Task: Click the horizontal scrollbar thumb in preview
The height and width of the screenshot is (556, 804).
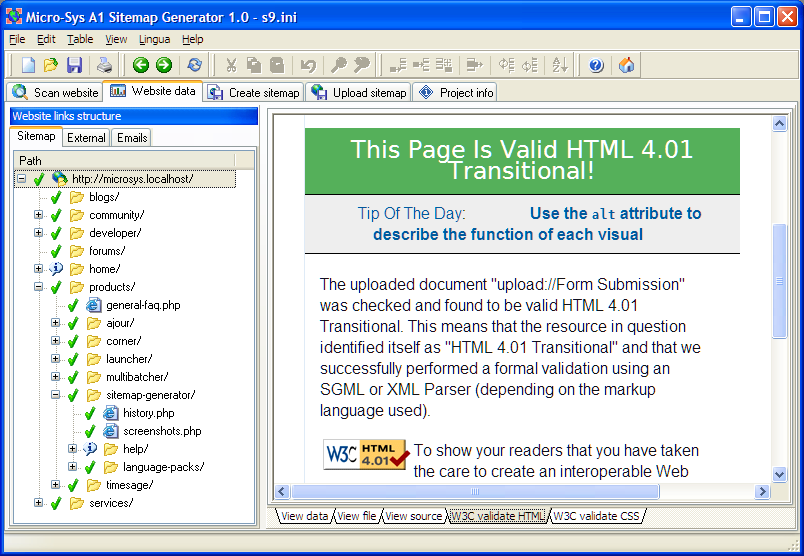Action: click(475, 491)
